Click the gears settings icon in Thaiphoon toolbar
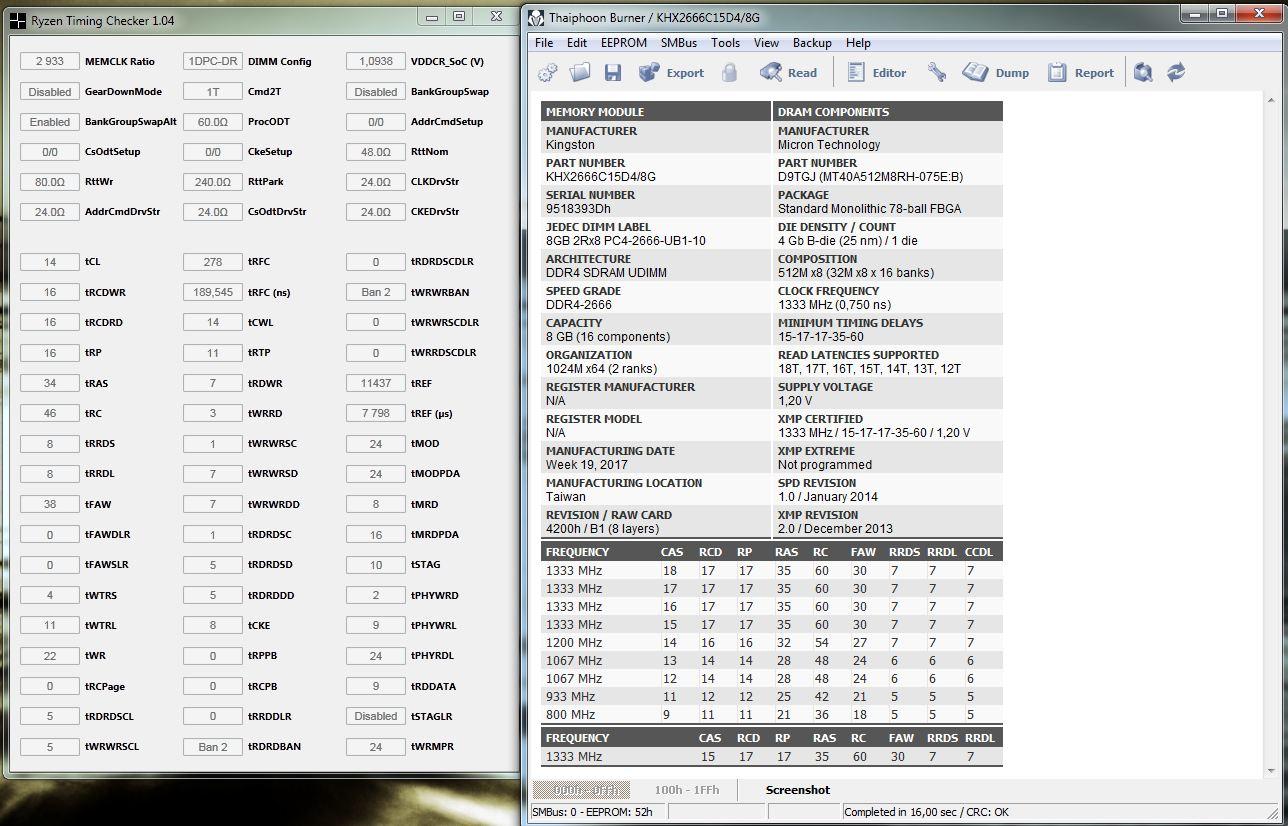This screenshot has height=826, width=1288. click(x=548, y=72)
